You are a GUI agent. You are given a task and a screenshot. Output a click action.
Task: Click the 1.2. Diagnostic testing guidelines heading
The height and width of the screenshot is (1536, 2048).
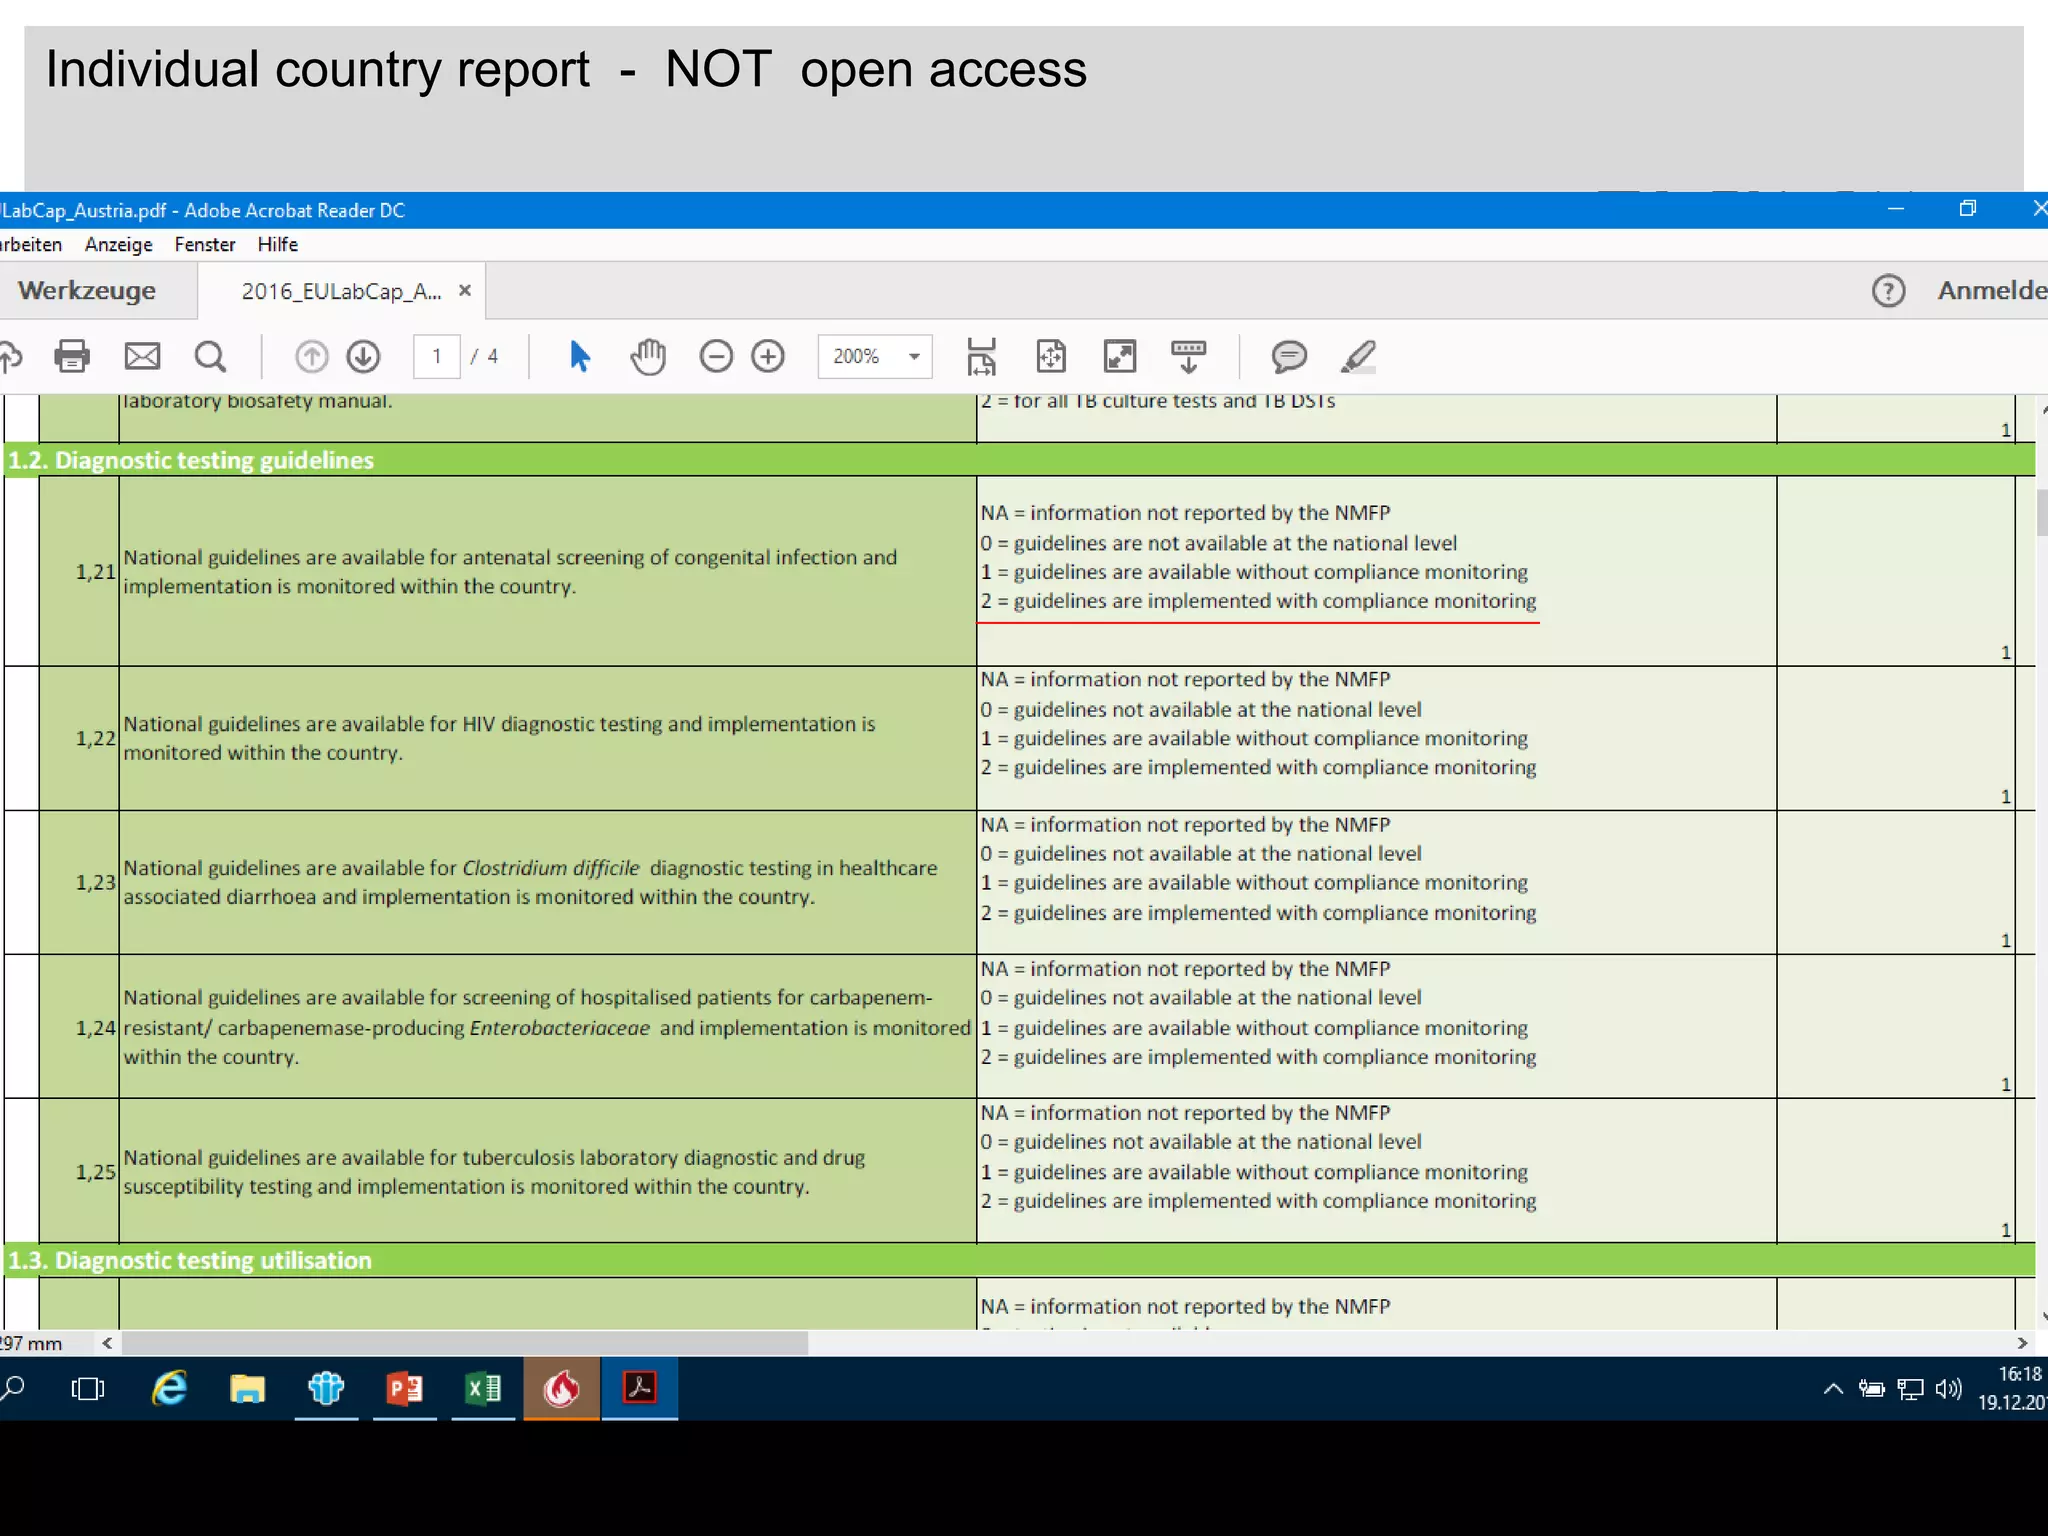point(190,460)
